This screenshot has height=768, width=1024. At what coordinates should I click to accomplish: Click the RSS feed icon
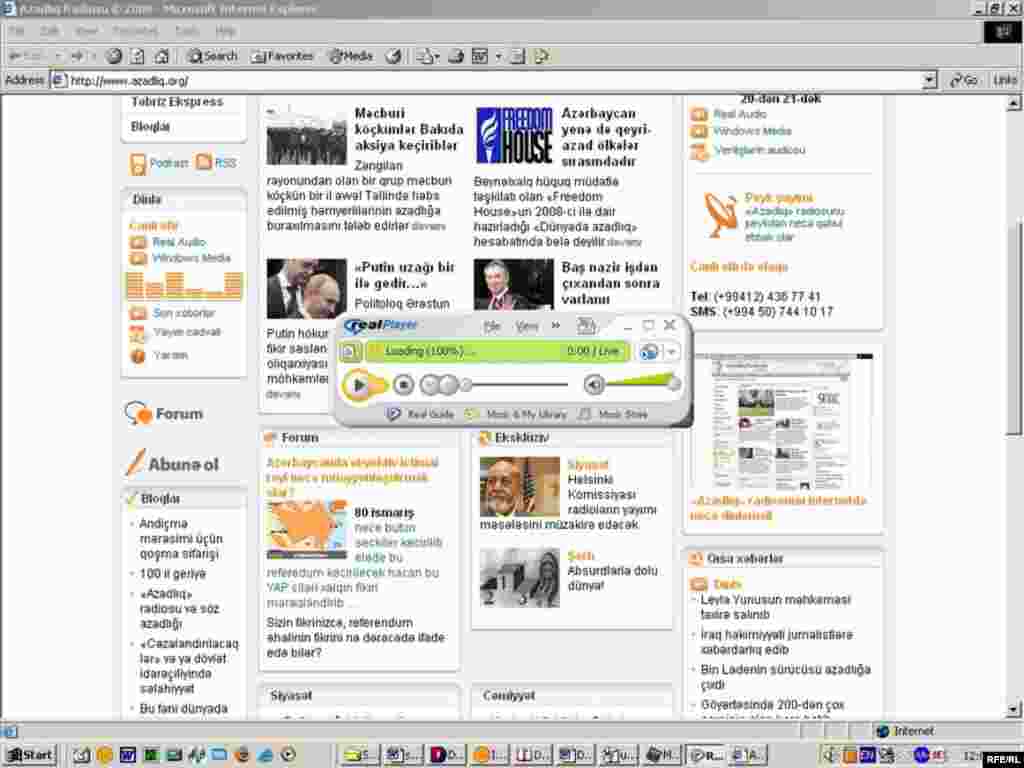204,162
